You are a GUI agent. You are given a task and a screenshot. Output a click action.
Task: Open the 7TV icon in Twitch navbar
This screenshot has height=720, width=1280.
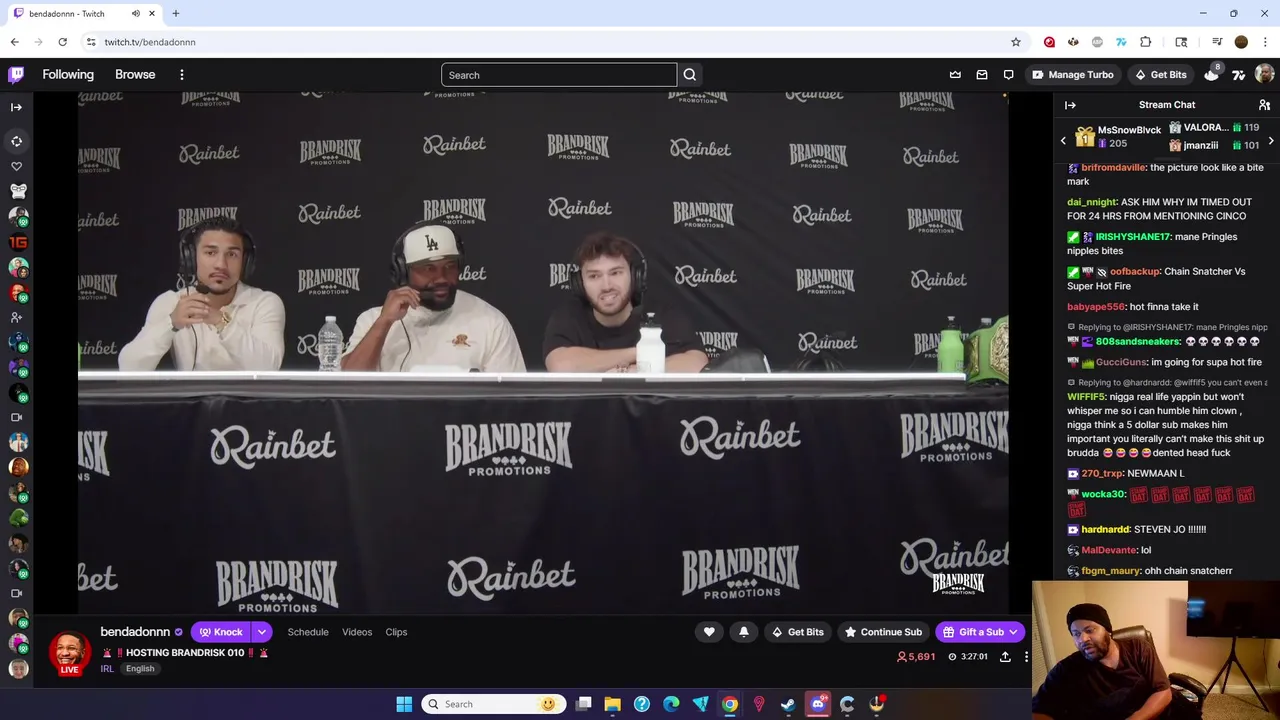1238,75
